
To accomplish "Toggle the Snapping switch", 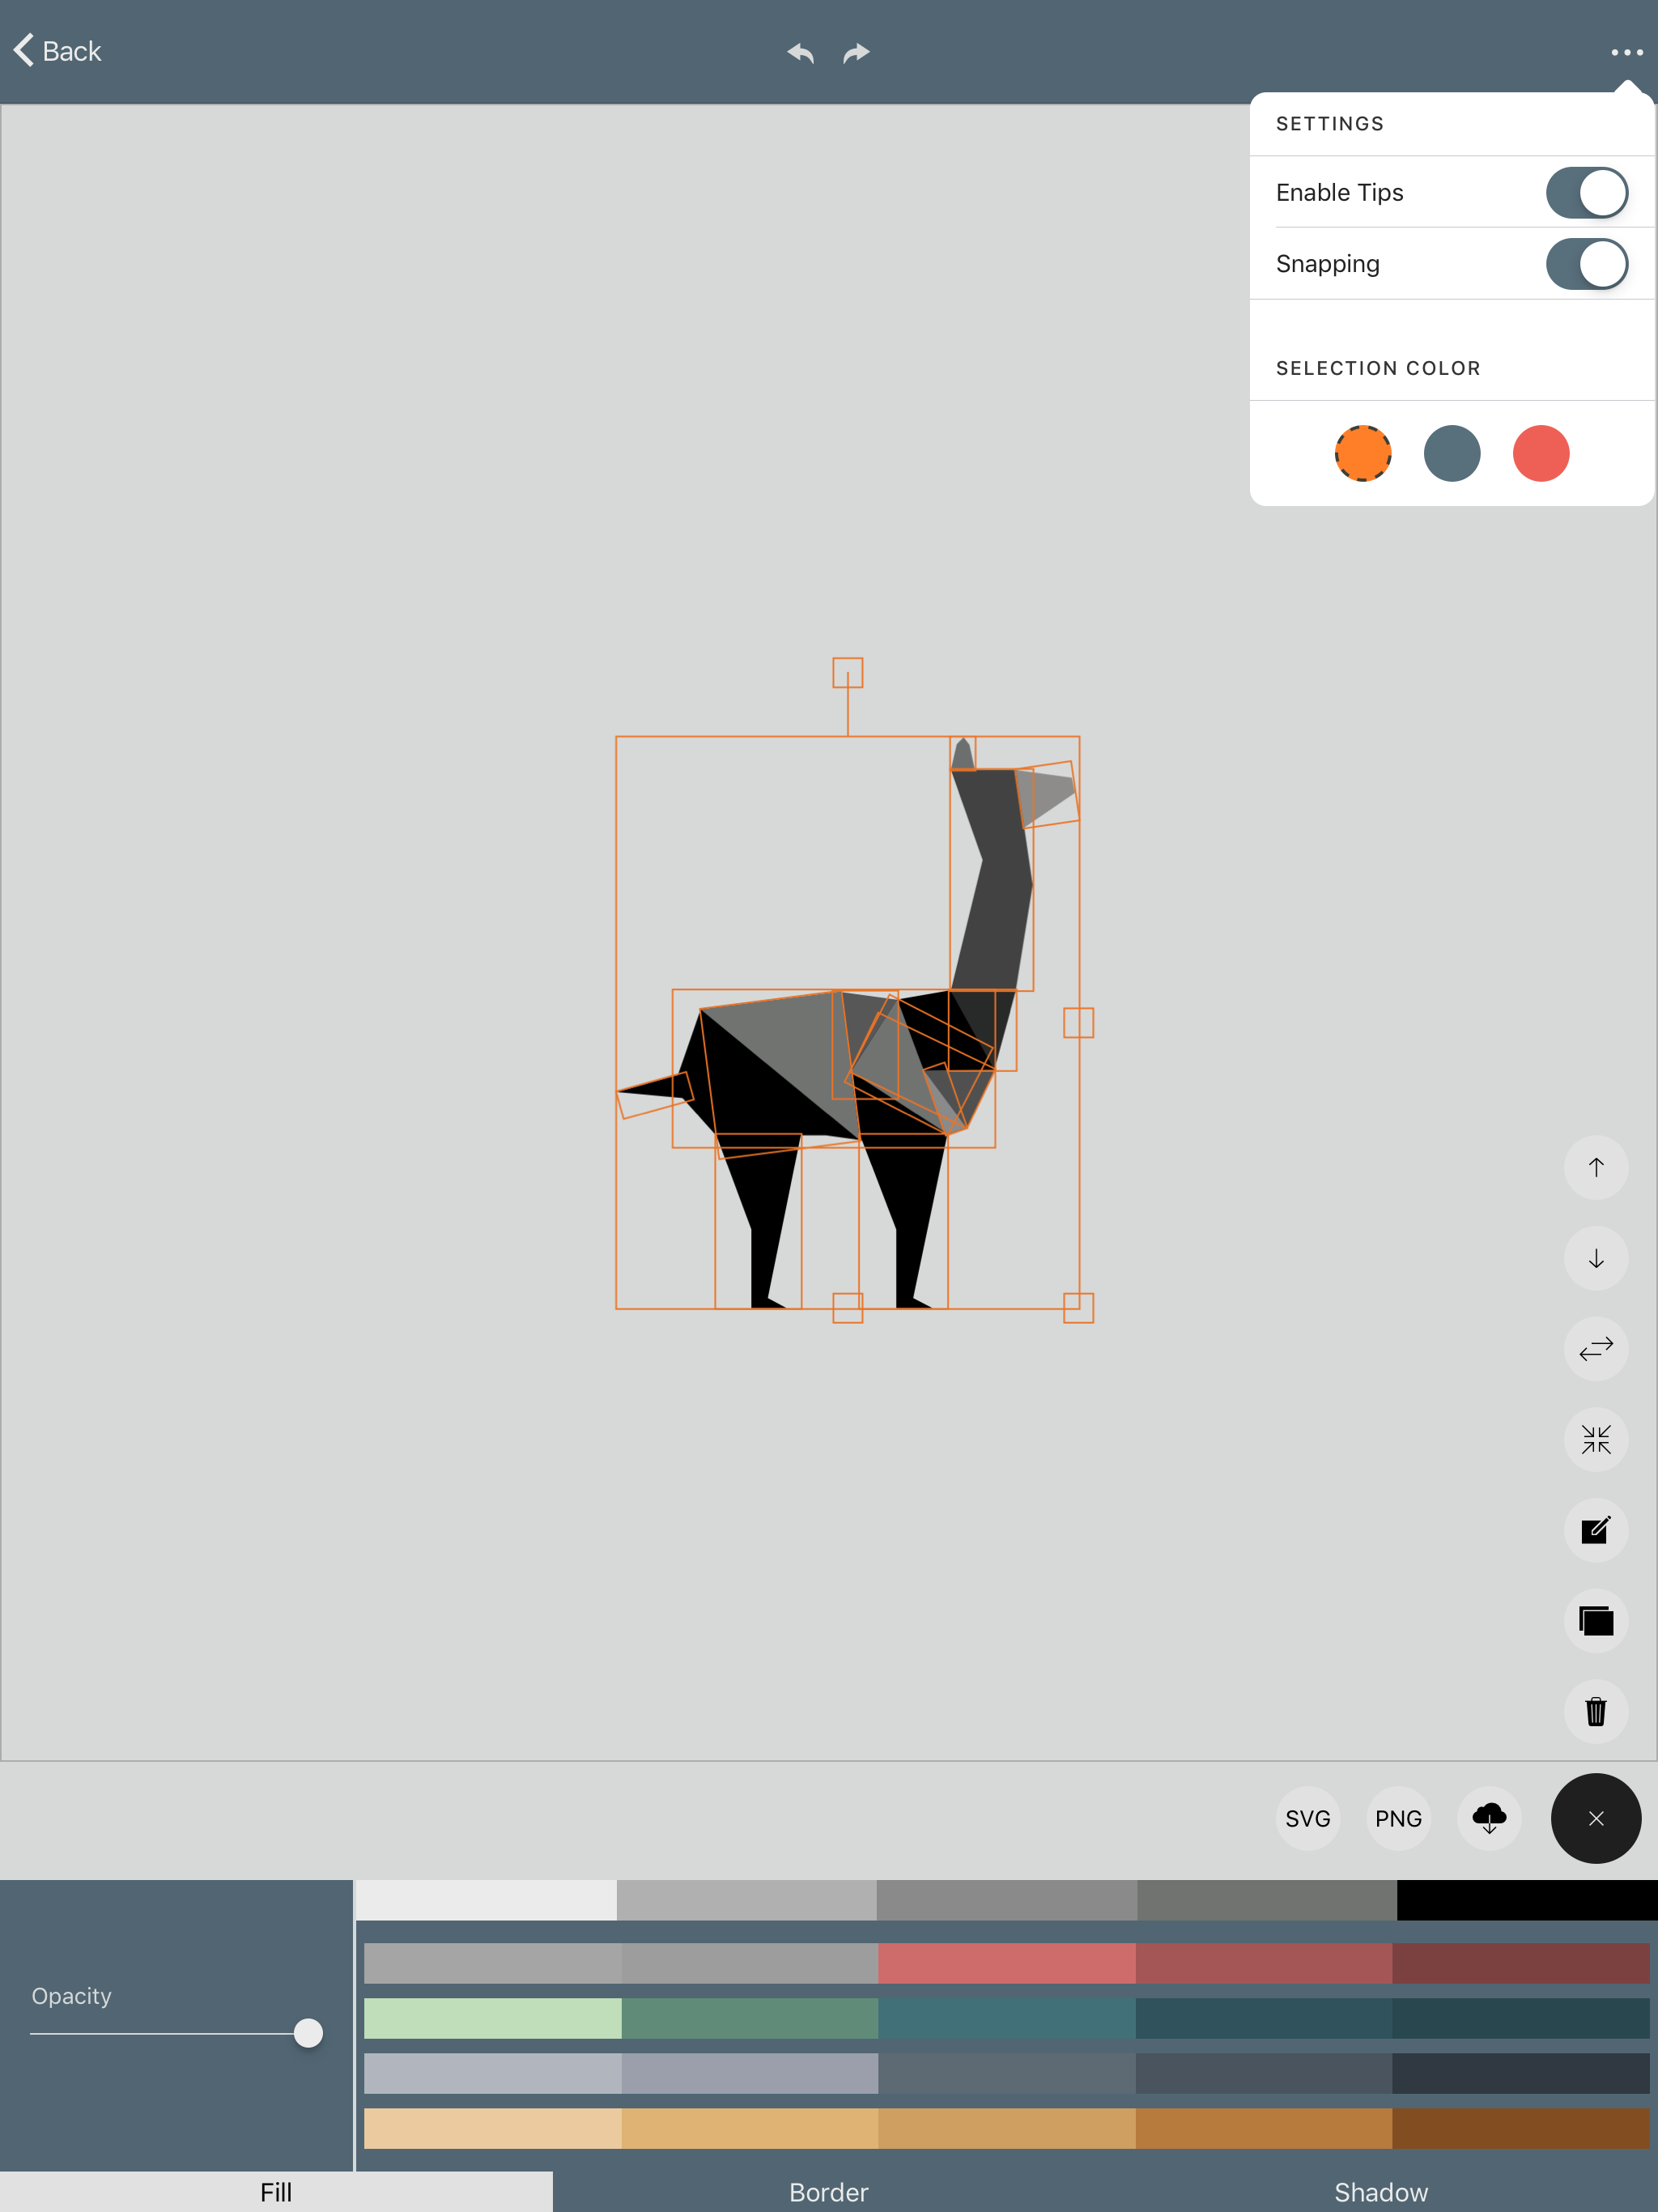I will [x=1587, y=264].
